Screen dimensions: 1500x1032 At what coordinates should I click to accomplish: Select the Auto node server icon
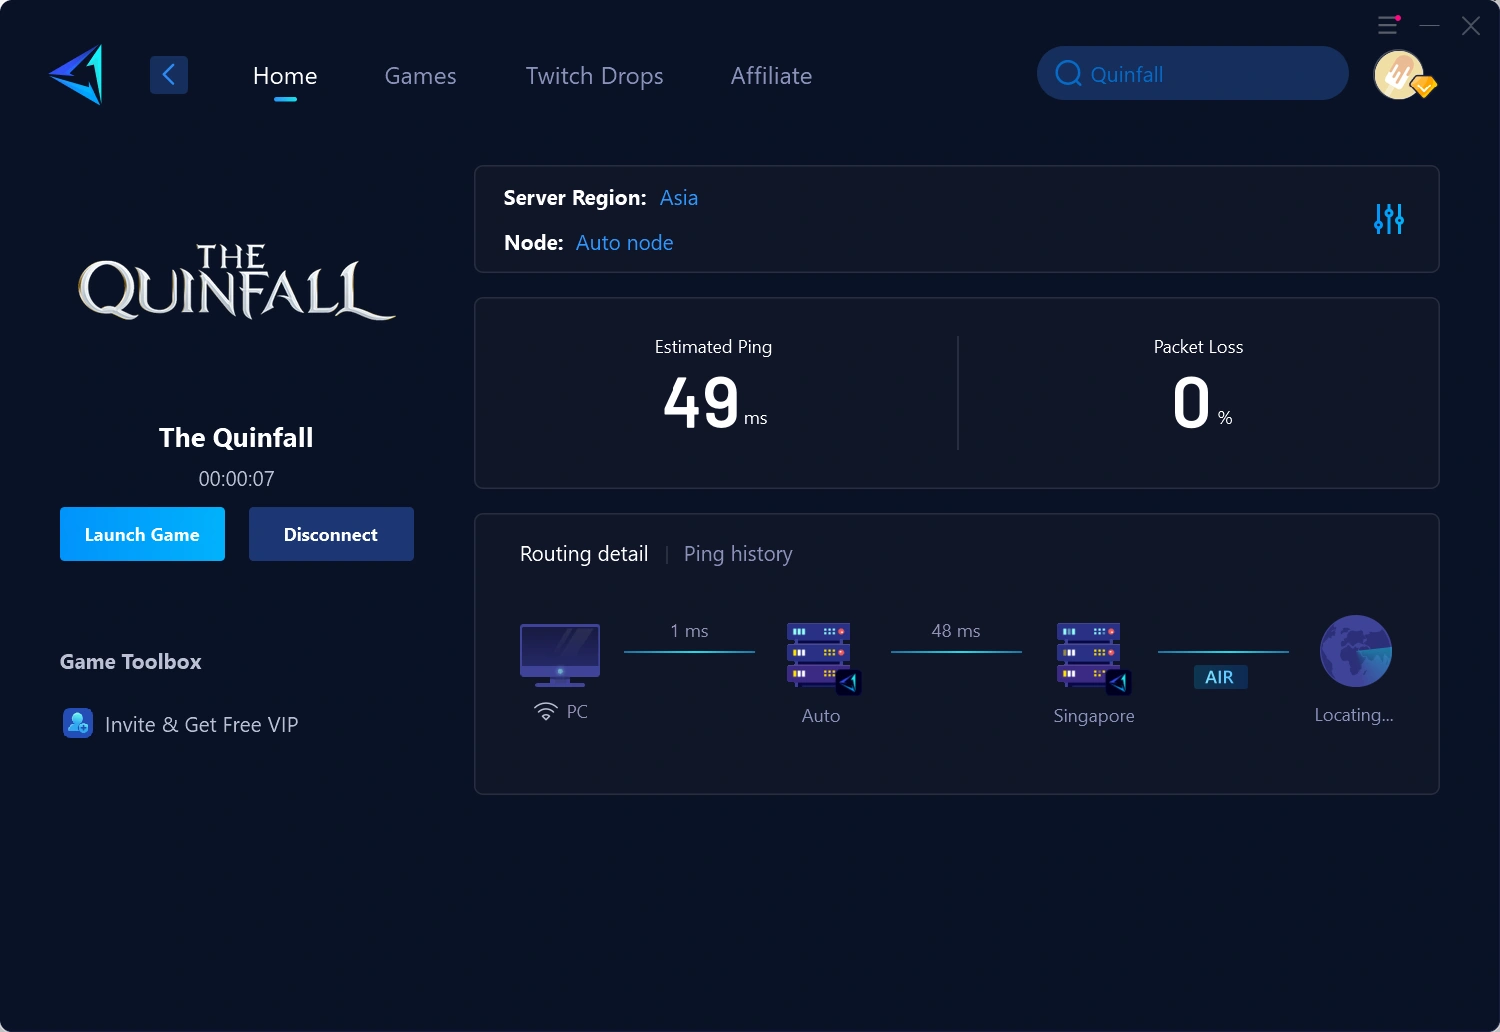pos(820,655)
